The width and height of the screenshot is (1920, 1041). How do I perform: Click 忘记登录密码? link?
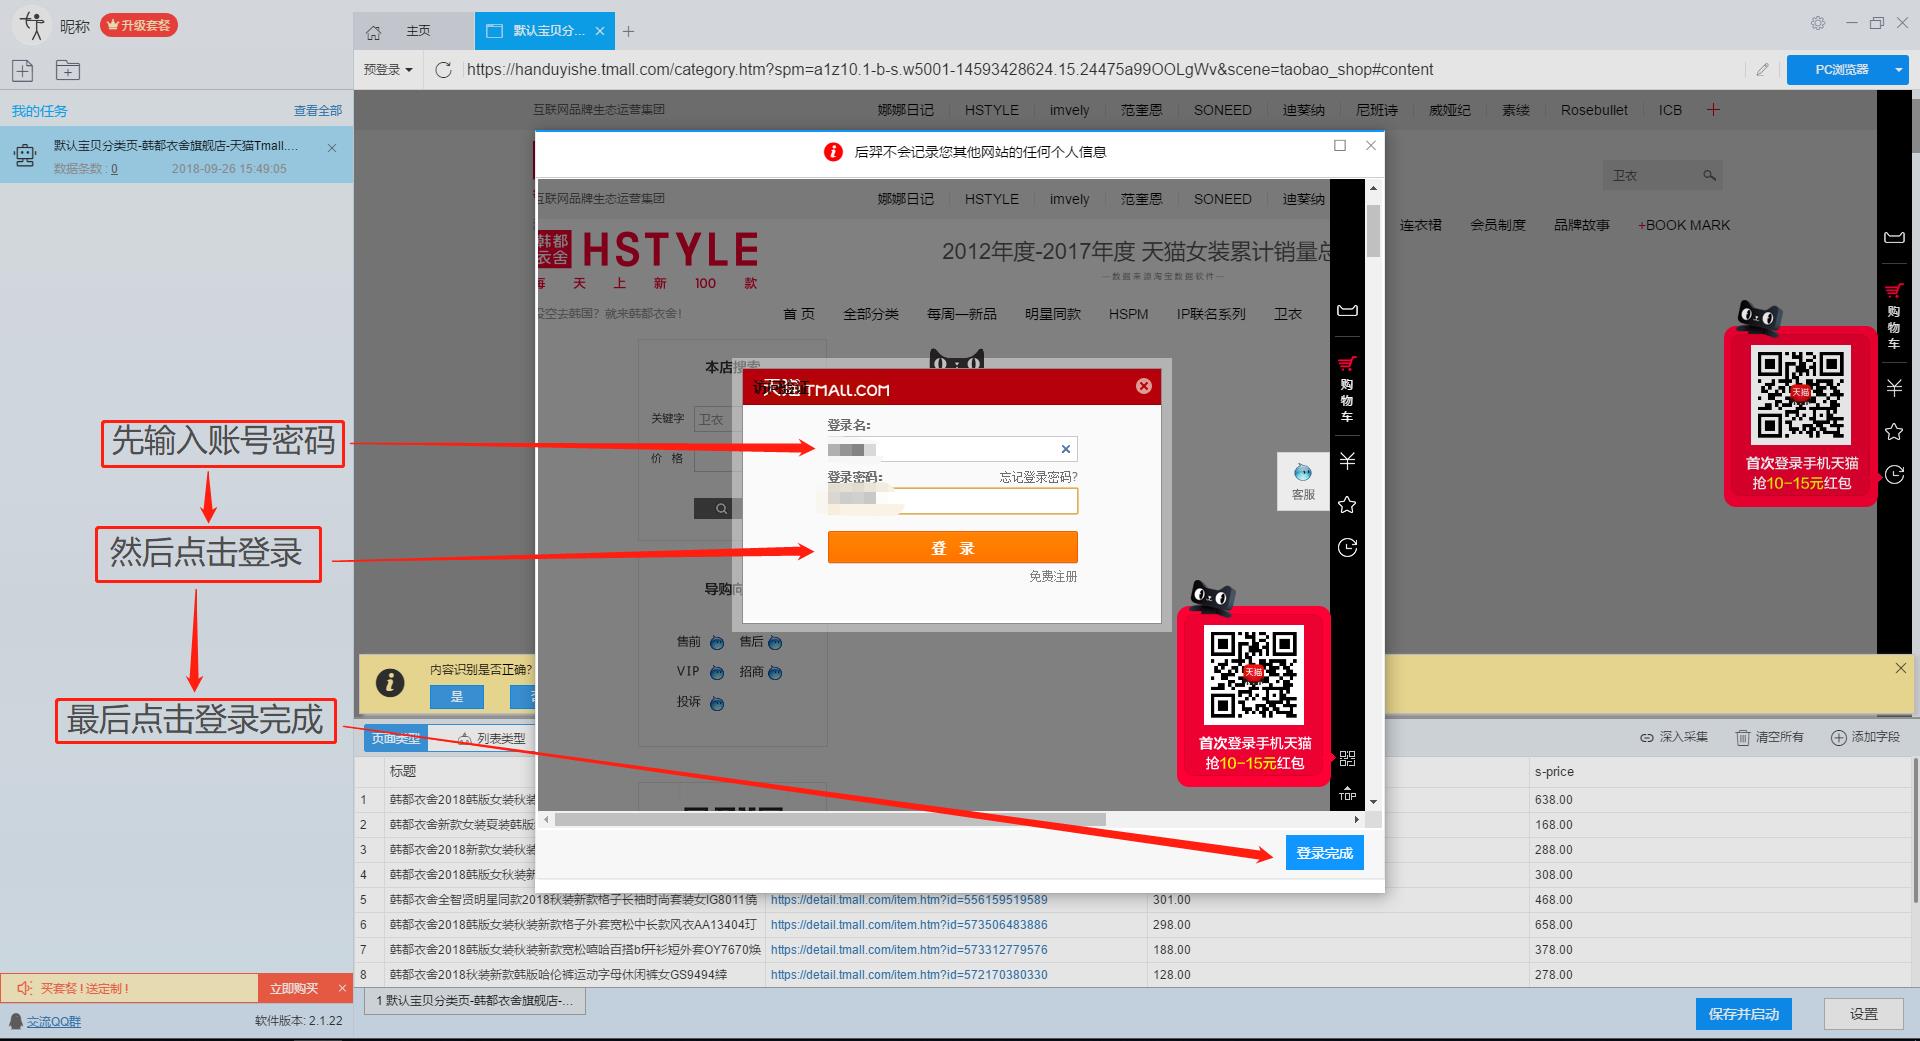pos(1038,477)
